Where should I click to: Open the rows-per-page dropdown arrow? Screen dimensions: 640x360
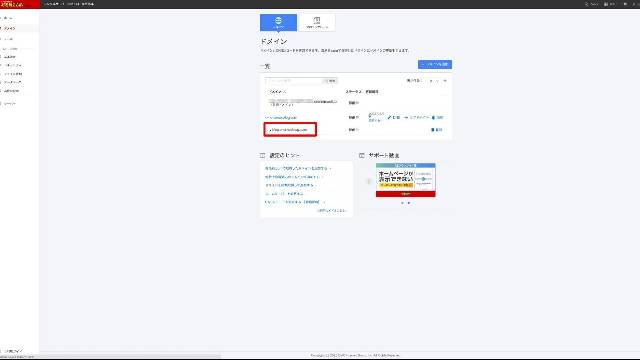(x=445, y=81)
